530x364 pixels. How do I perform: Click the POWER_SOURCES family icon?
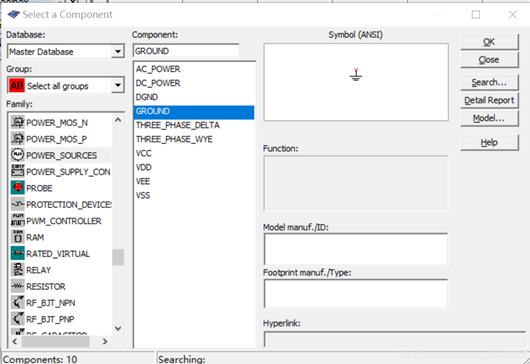[x=18, y=155]
